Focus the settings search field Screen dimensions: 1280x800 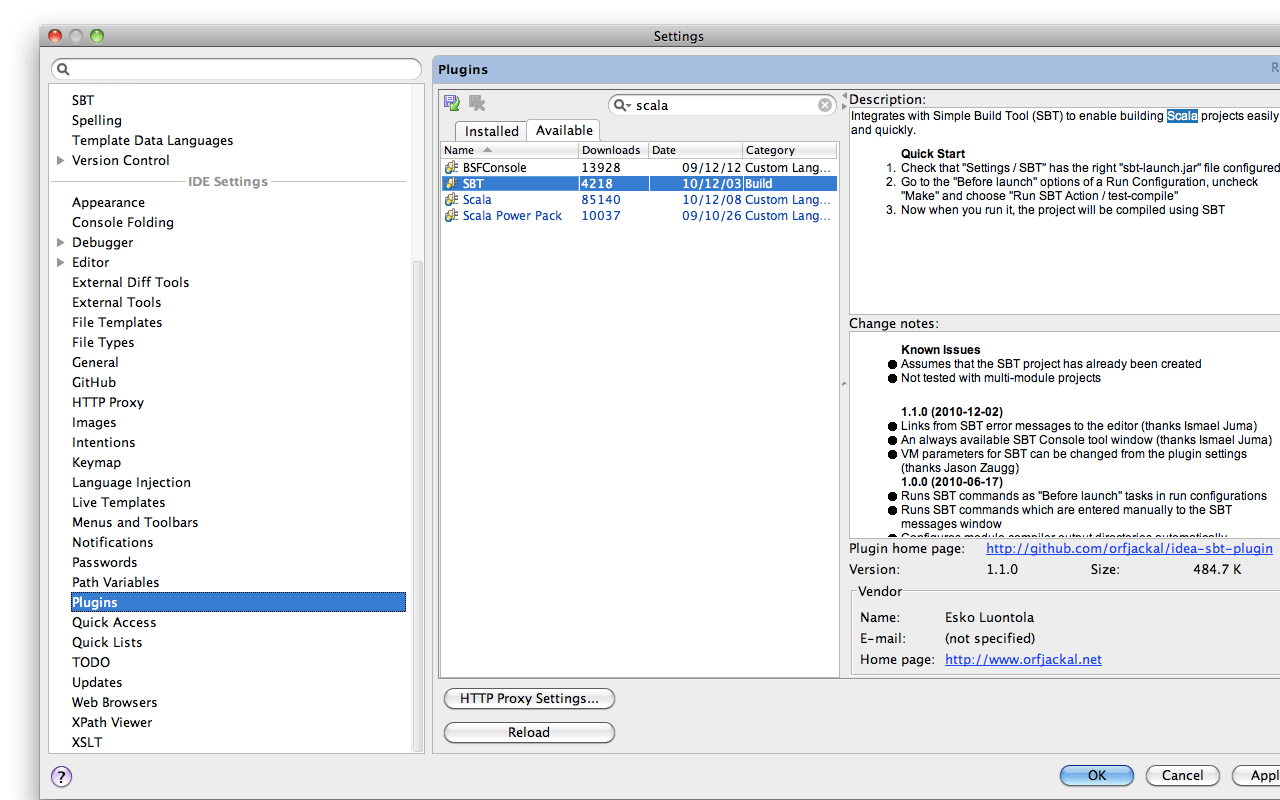click(x=237, y=70)
